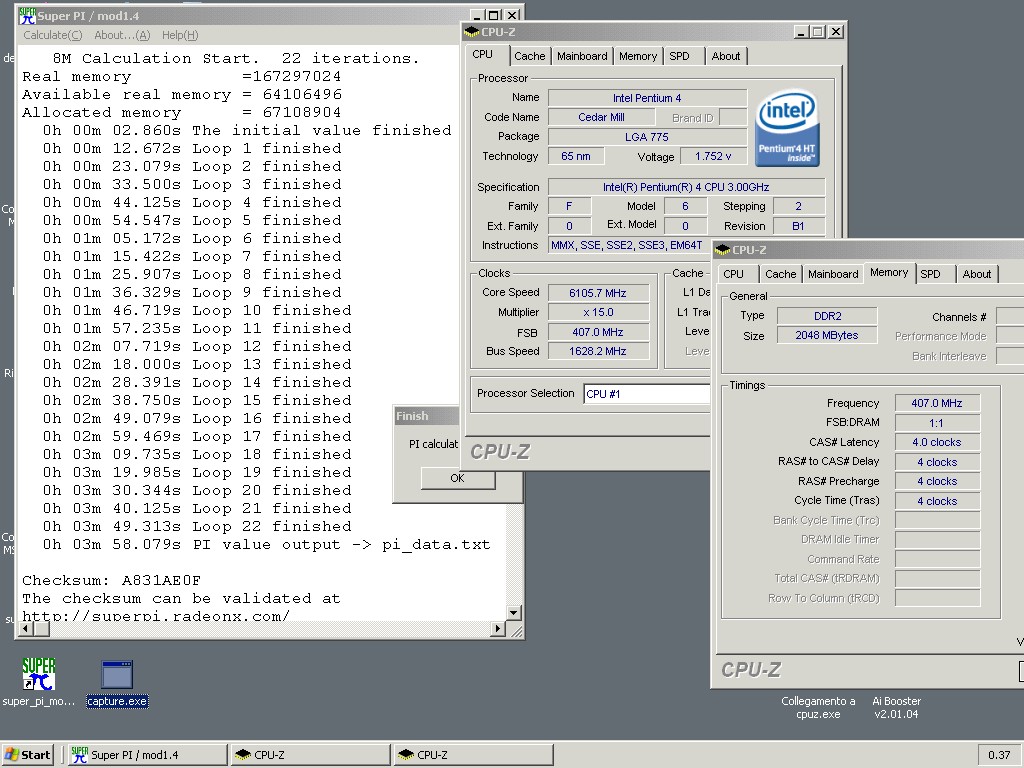
Task: Minimize the Super PI window
Action: (x=478, y=15)
